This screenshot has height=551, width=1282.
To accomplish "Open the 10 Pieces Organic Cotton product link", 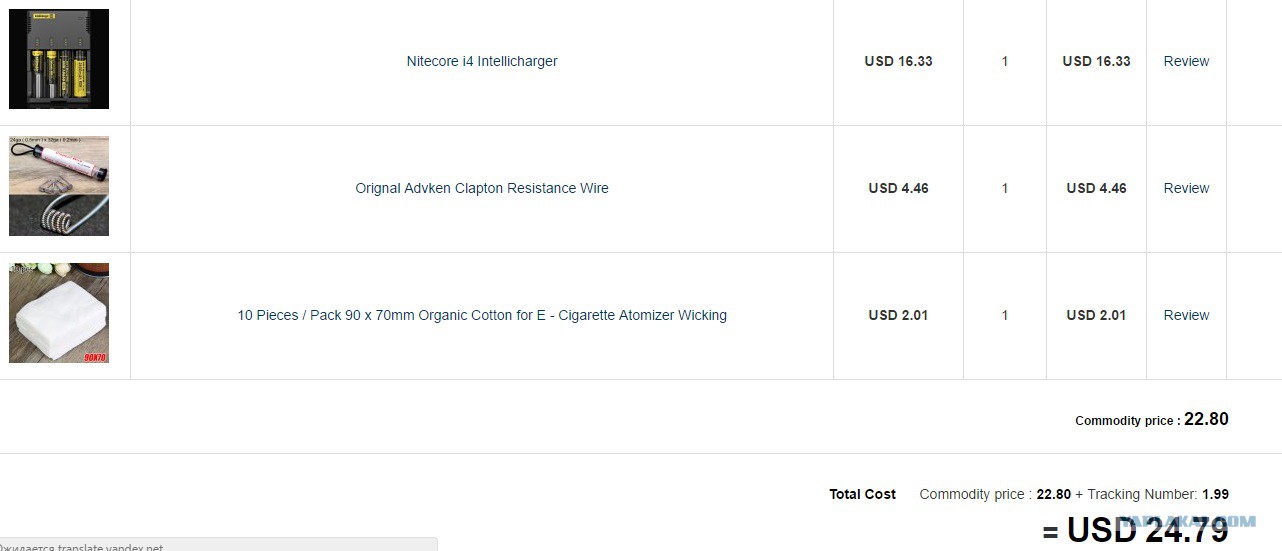I will [x=482, y=315].
